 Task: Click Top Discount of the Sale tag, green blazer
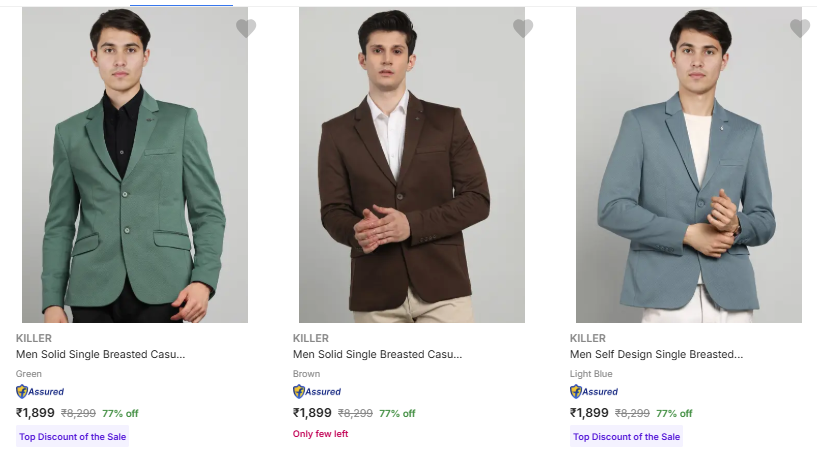(x=73, y=437)
